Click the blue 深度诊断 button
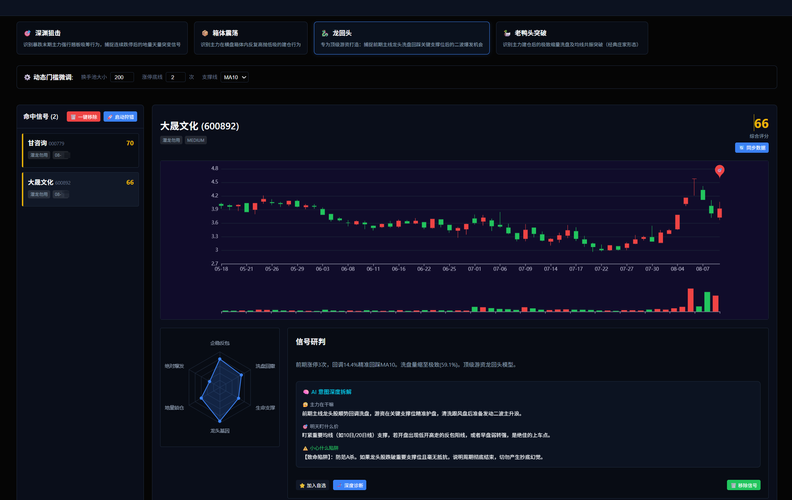Viewport: 792px width, 500px height. tap(350, 485)
